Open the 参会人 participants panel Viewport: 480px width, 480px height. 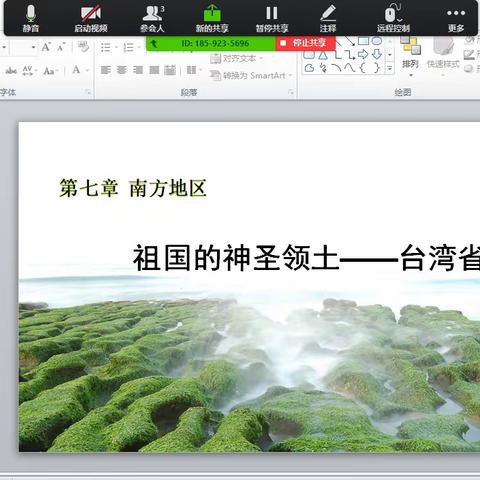[x=152, y=18]
